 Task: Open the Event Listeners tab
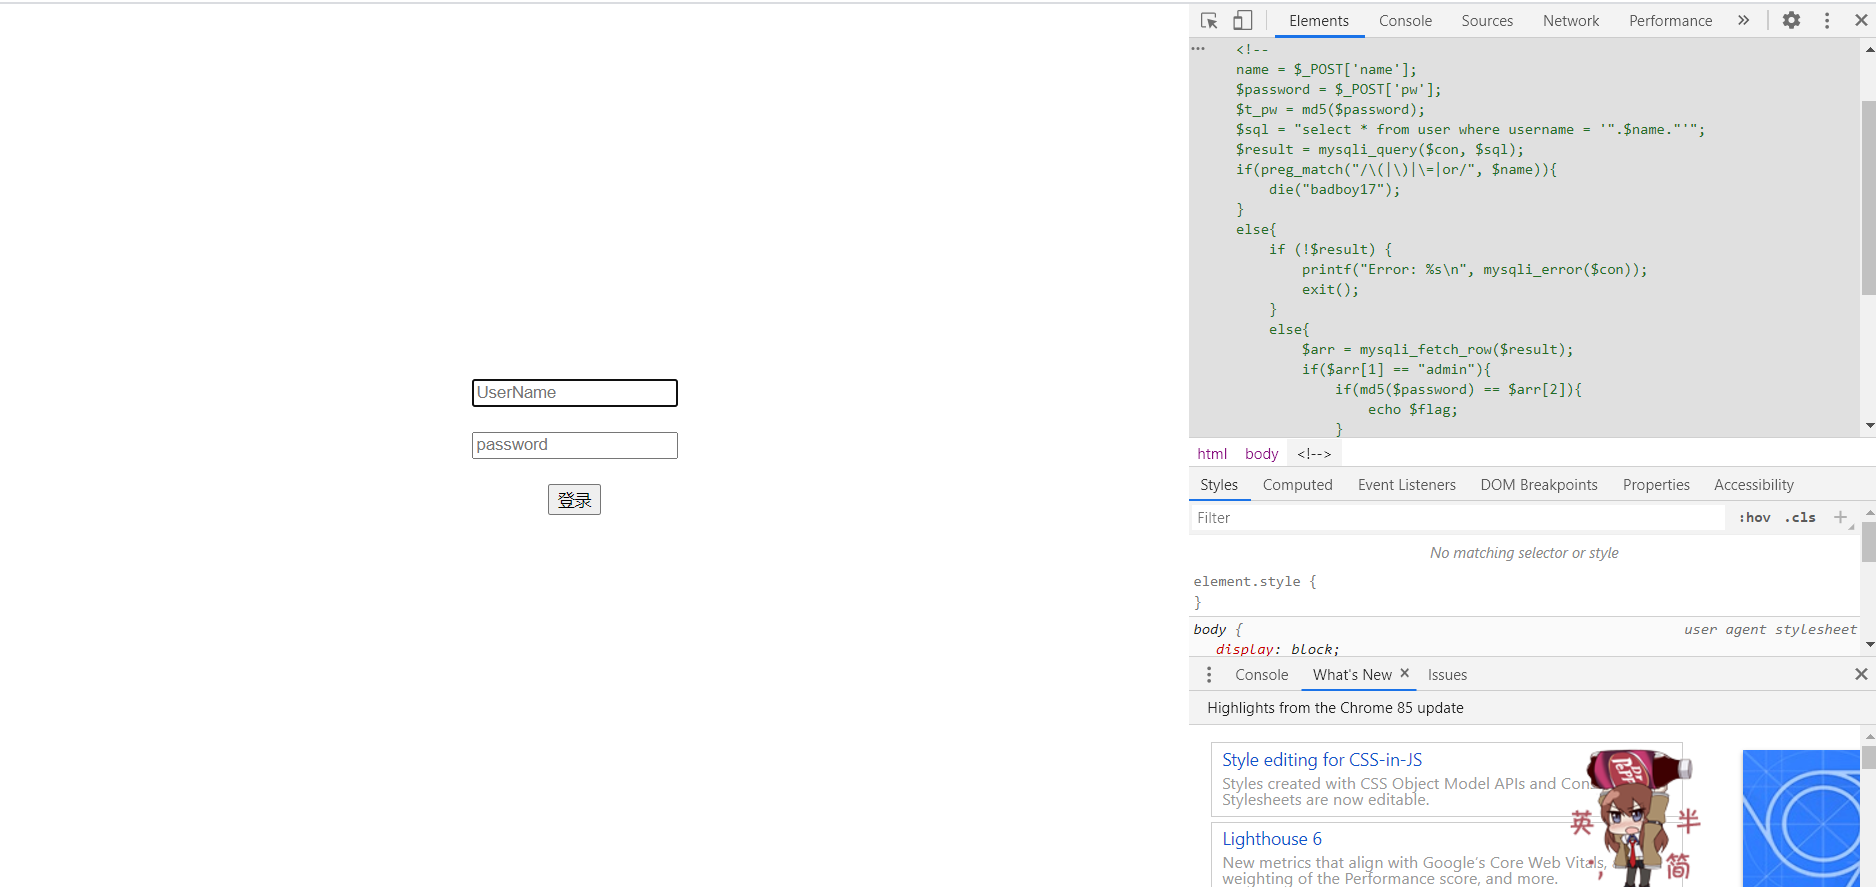1406,485
